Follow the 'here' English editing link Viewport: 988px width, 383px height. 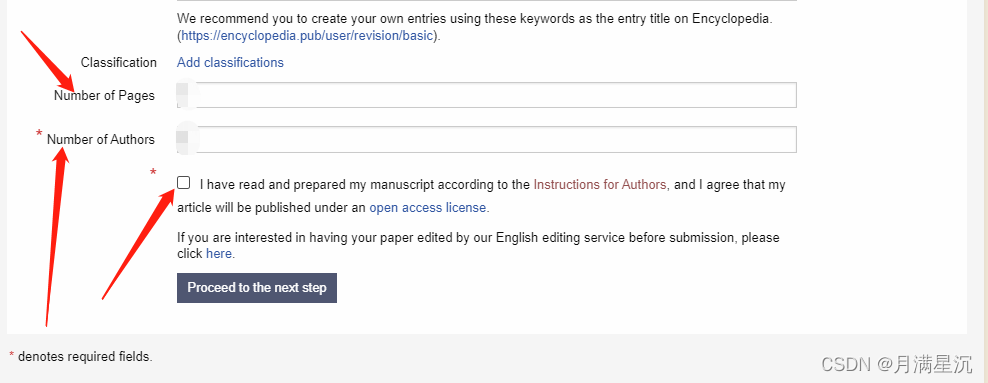pyautogui.click(x=219, y=254)
